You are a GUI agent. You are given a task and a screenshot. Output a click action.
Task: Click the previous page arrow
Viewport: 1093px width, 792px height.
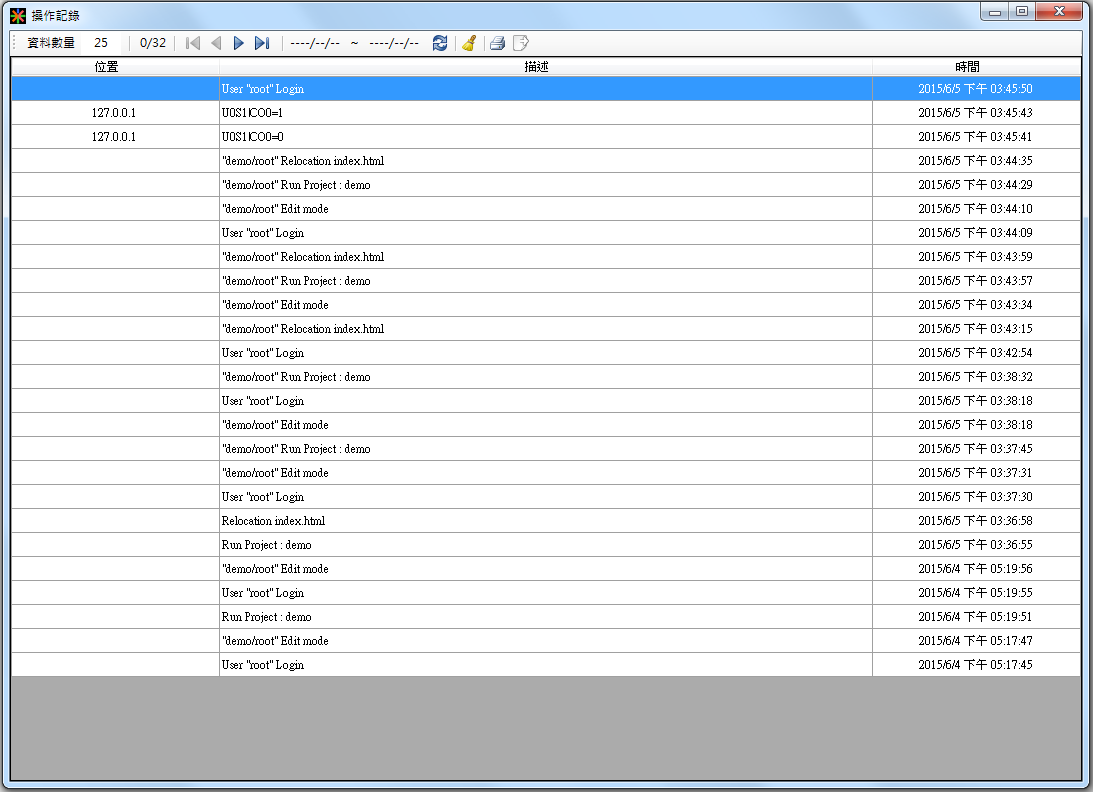pyautogui.click(x=216, y=43)
